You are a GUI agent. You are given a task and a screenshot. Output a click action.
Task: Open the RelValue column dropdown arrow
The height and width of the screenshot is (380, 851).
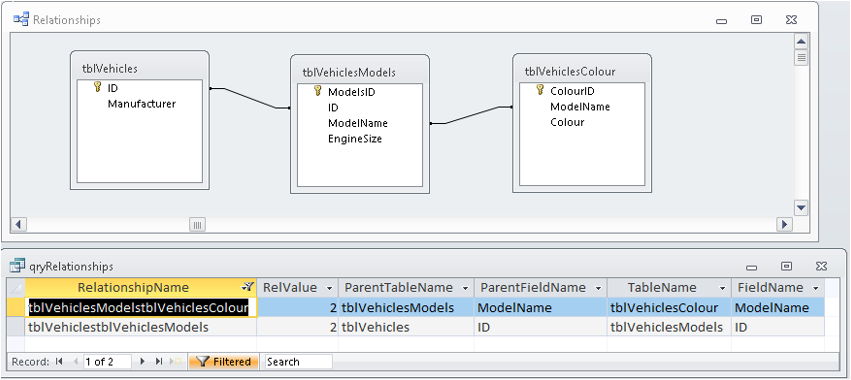click(x=328, y=288)
